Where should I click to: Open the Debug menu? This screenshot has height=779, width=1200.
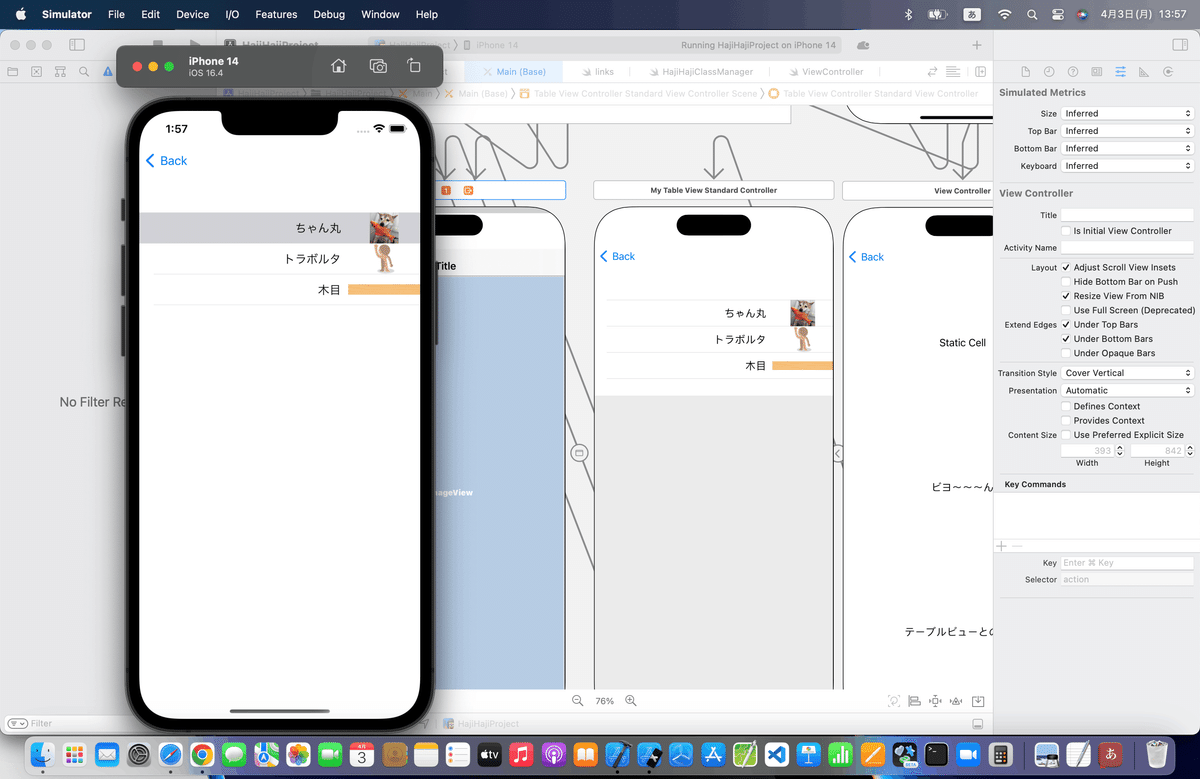point(329,14)
